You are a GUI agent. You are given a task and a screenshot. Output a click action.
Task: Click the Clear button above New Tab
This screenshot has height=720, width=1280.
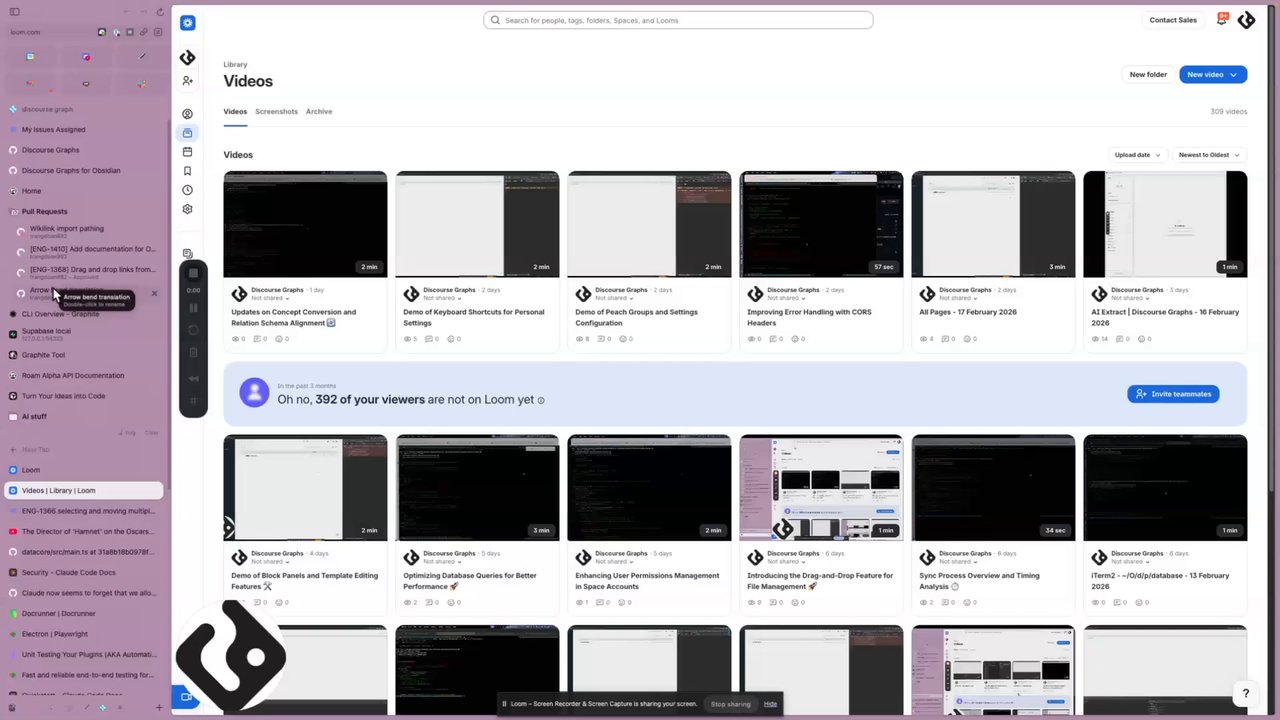[x=152, y=433]
